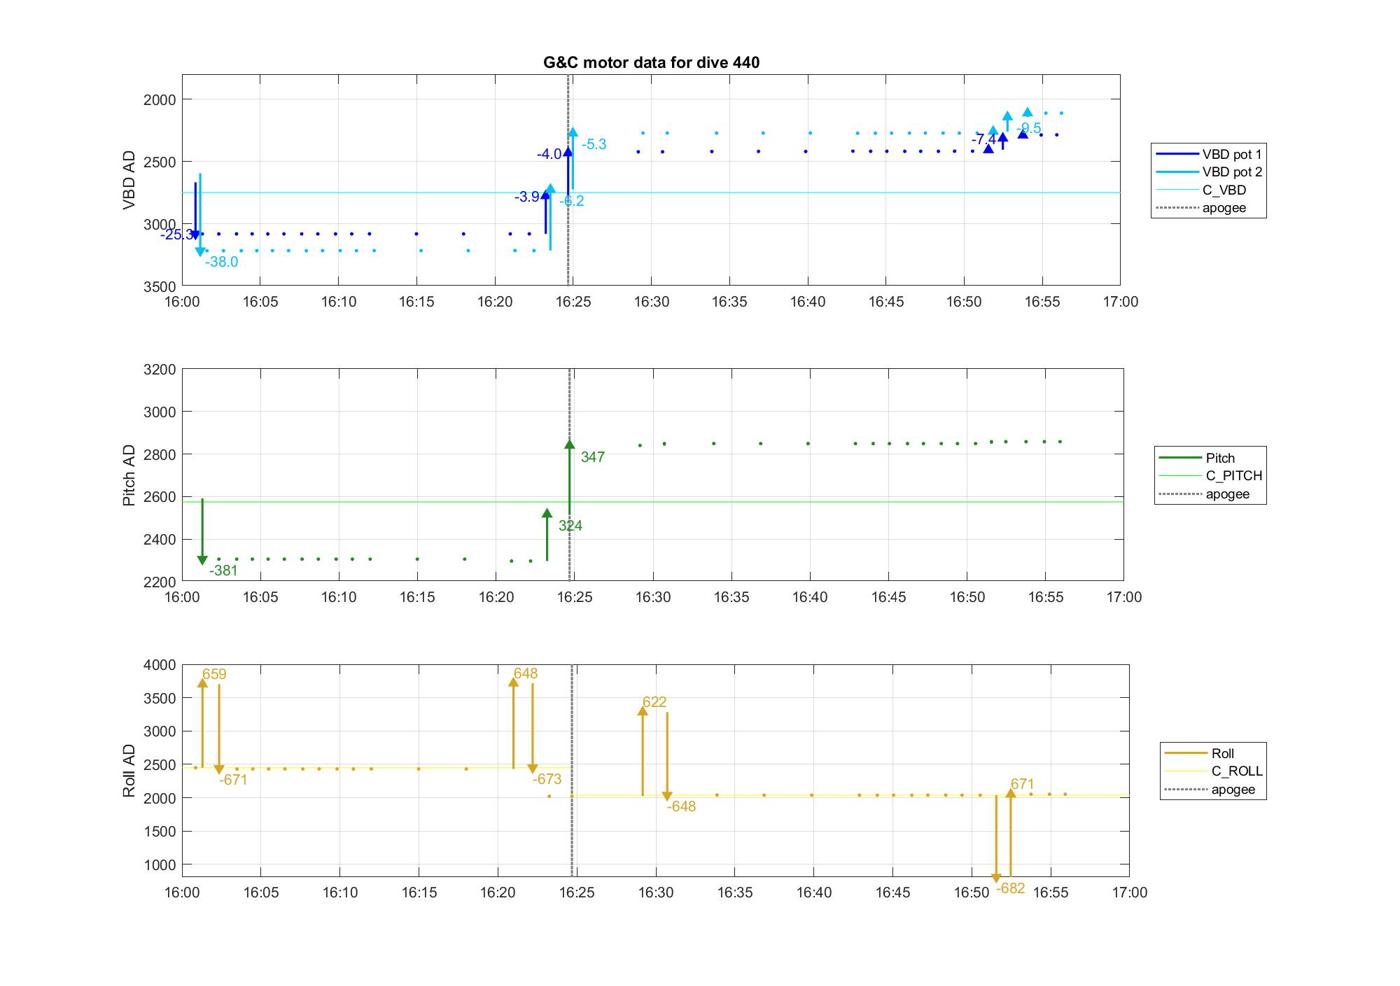Click the "16:30" tick under the Pitch plot
Viewport: 1400px width, 986px height.
coord(653,597)
